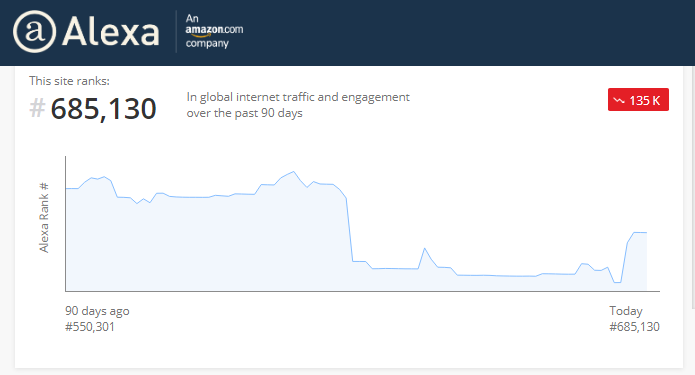Click the 'Alexa Rank #' vertical axis label
The image size is (695, 375).
(x=43, y=218)
